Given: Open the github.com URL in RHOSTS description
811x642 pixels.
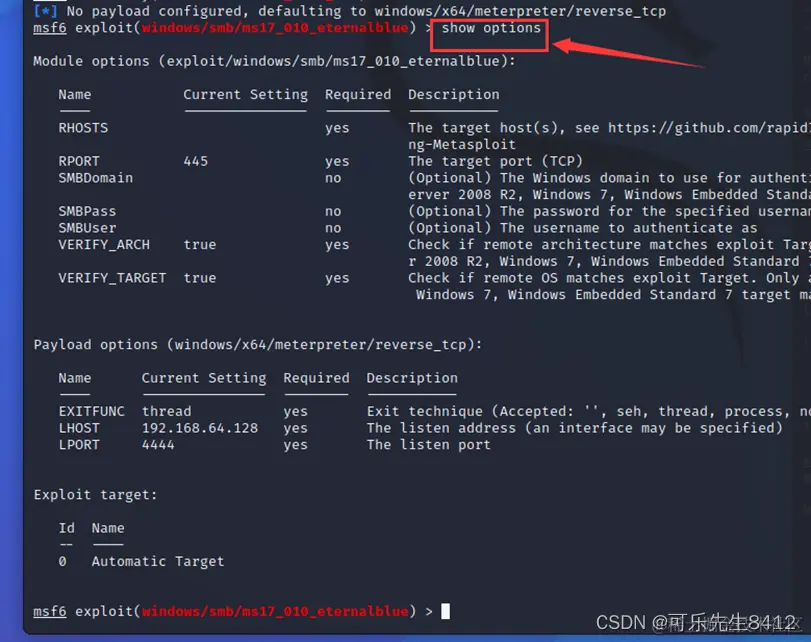Looking at the screenshot, I should (709, 128).
